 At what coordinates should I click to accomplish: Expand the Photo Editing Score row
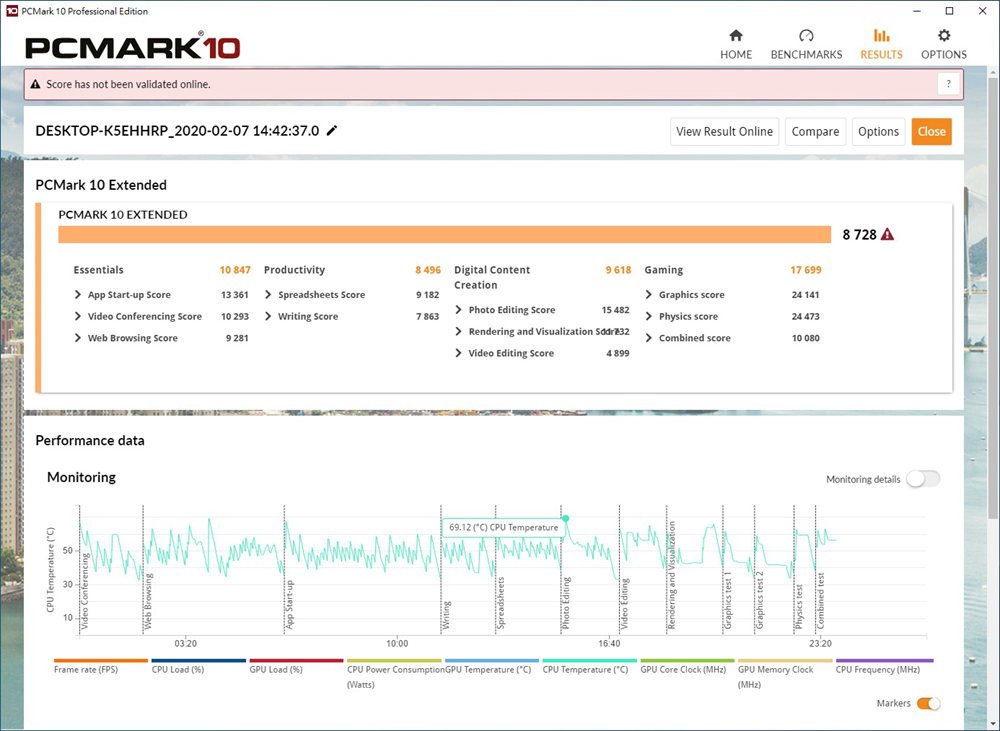point(459,310)
